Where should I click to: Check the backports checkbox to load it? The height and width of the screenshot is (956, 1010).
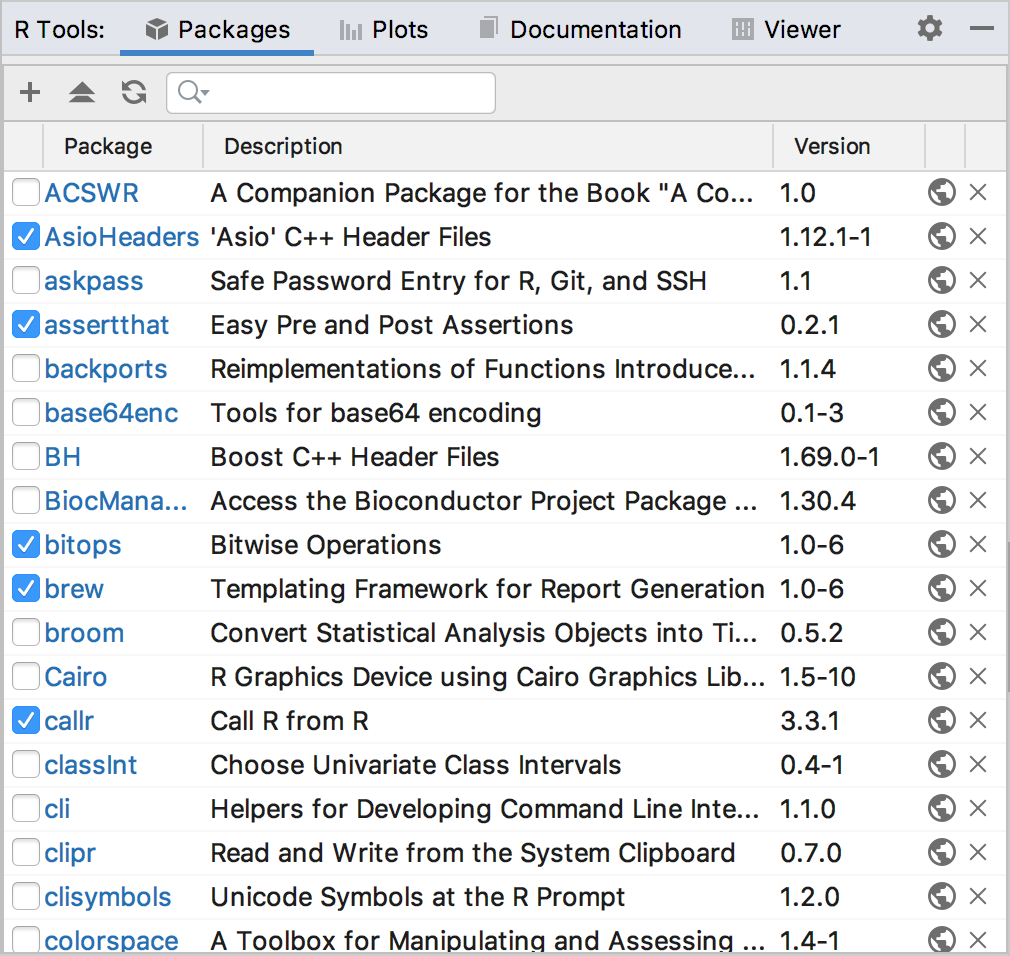click(x=25, y=368)
